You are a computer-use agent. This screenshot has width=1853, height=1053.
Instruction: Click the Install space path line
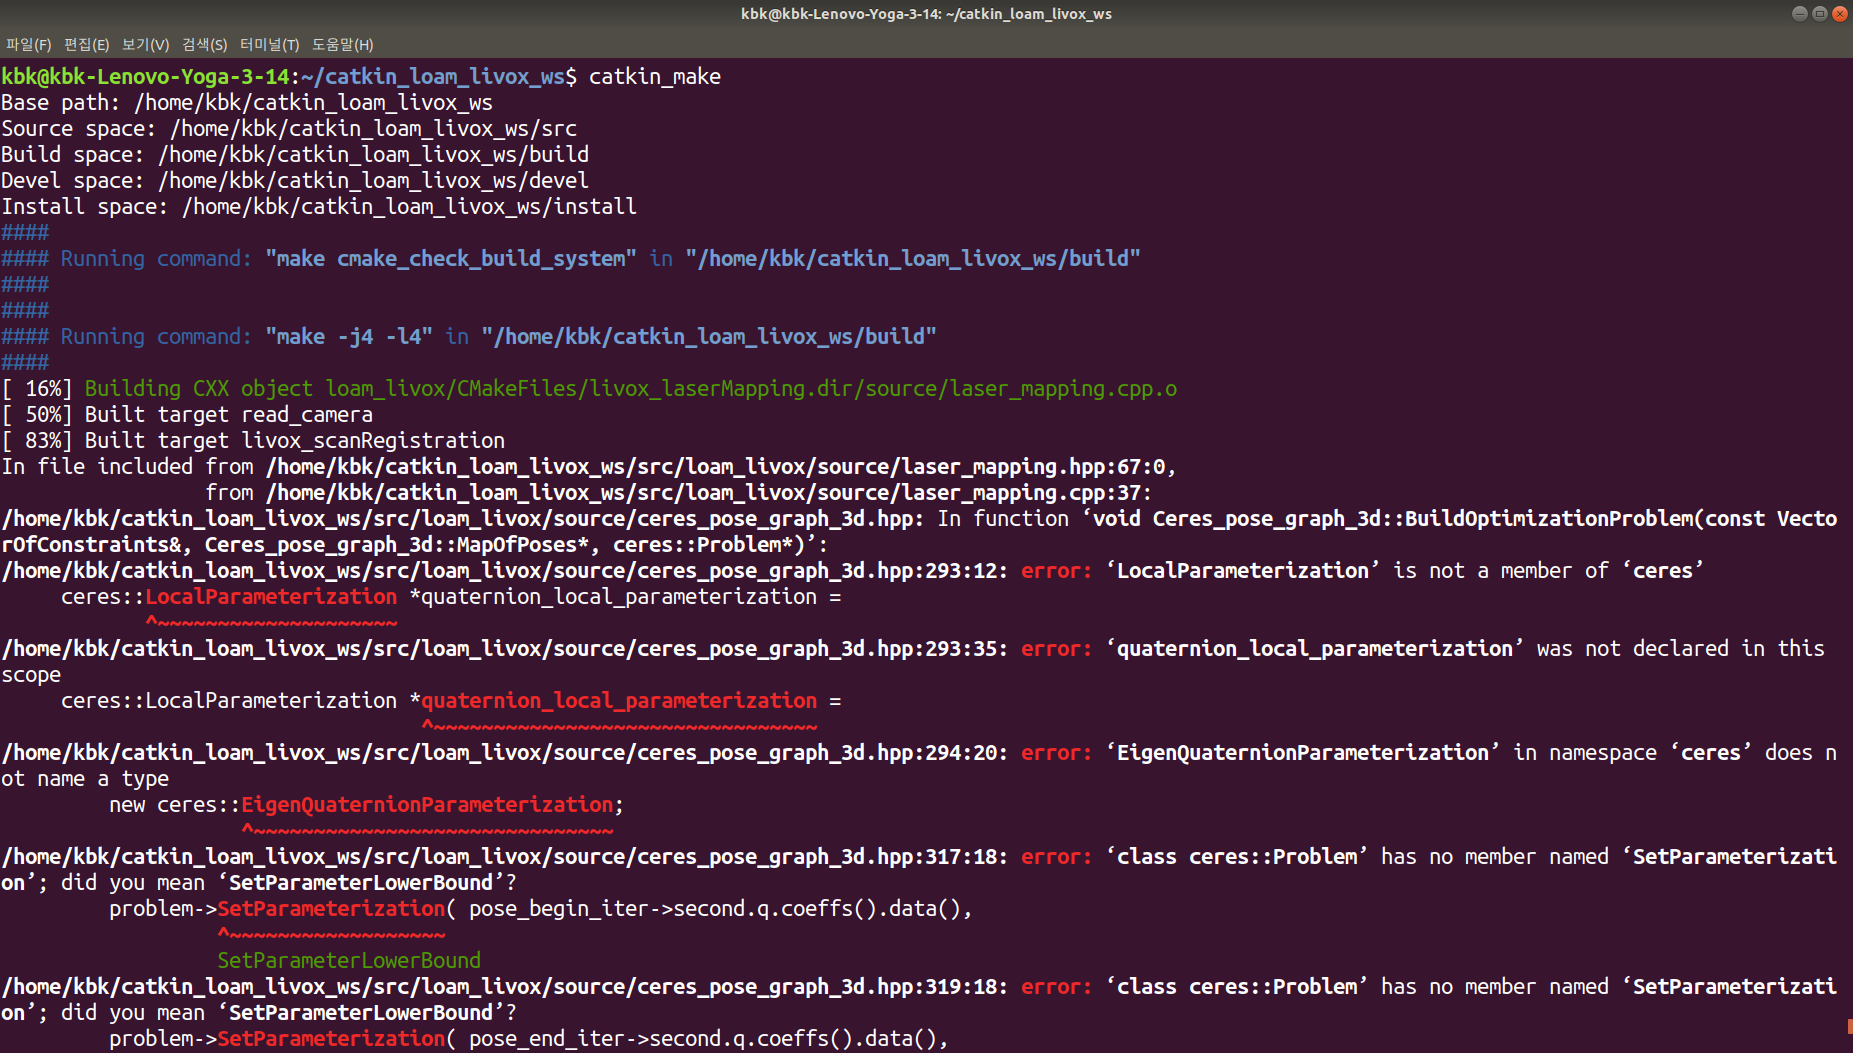pos(319,207)
